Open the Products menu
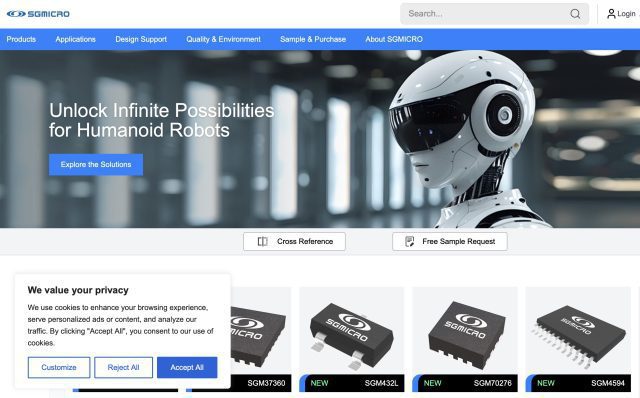The width and height of the screenshot is (640, 398). pos(21,39)
